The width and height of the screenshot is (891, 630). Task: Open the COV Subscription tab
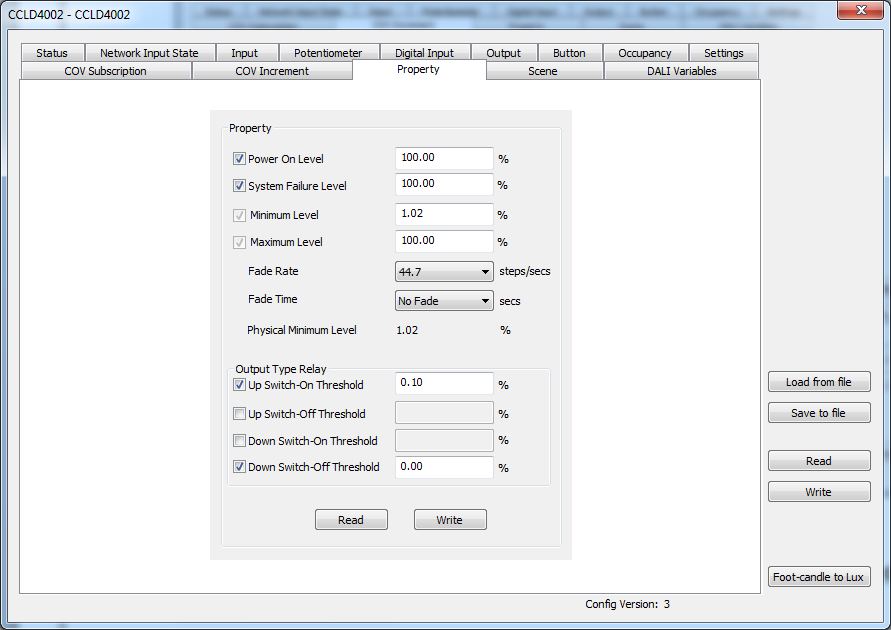[x=106, y=71]
